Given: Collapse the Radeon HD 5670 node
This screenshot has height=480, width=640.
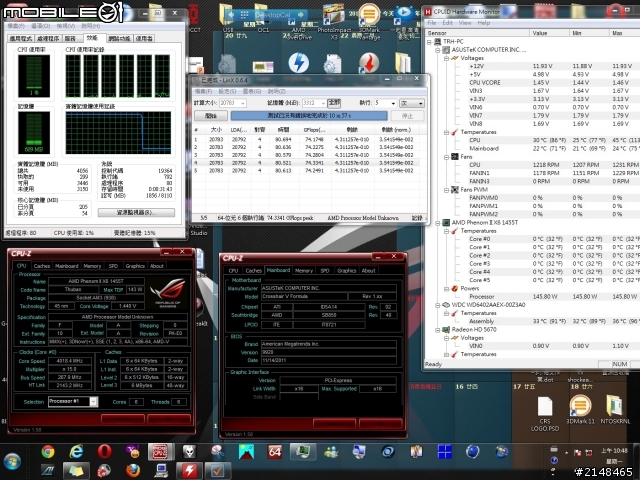Looking at the screenshot, I should coord(438,330).
